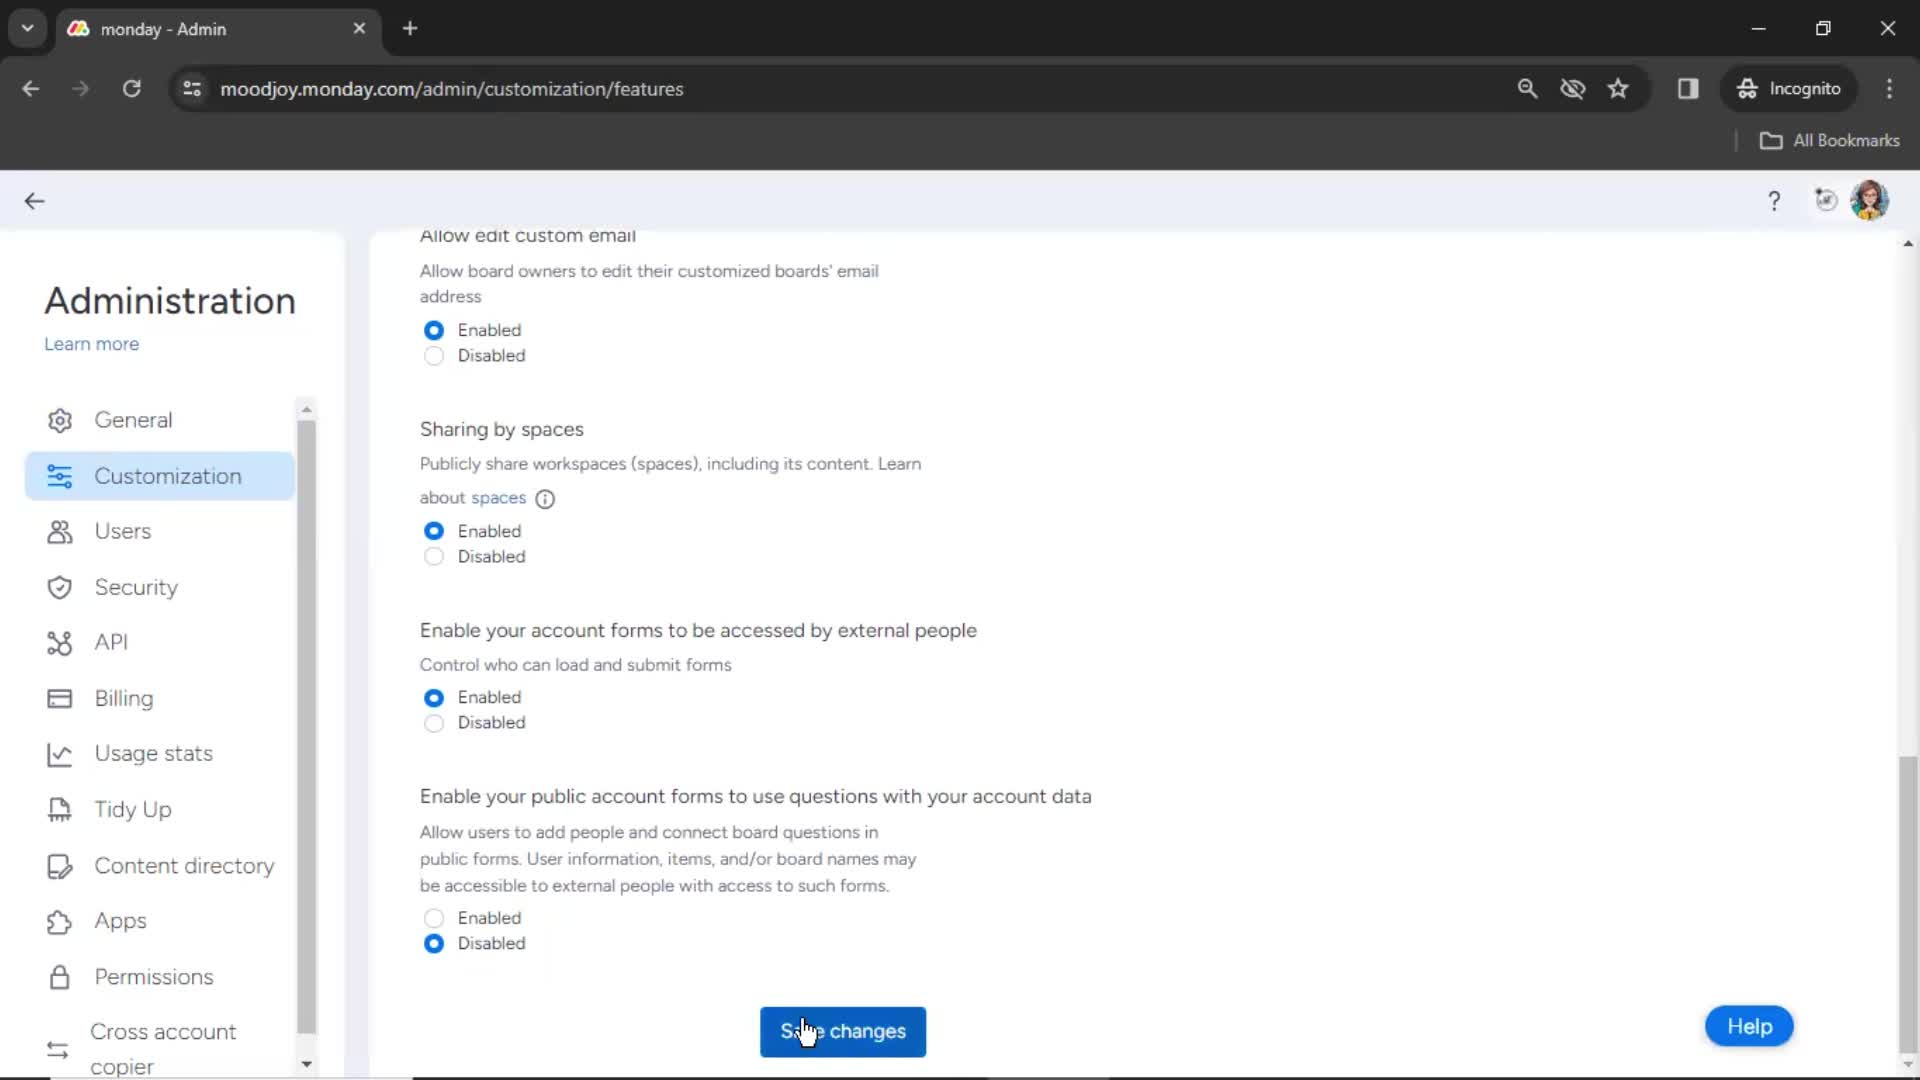Click Save changes button

[x=844, y=1031]
